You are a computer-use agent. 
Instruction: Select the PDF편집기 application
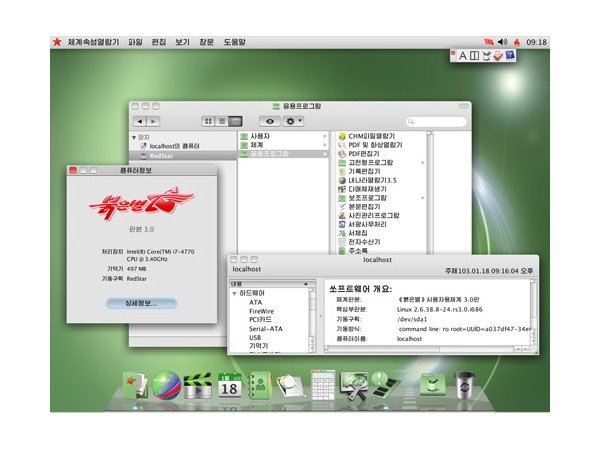(364, 154)
